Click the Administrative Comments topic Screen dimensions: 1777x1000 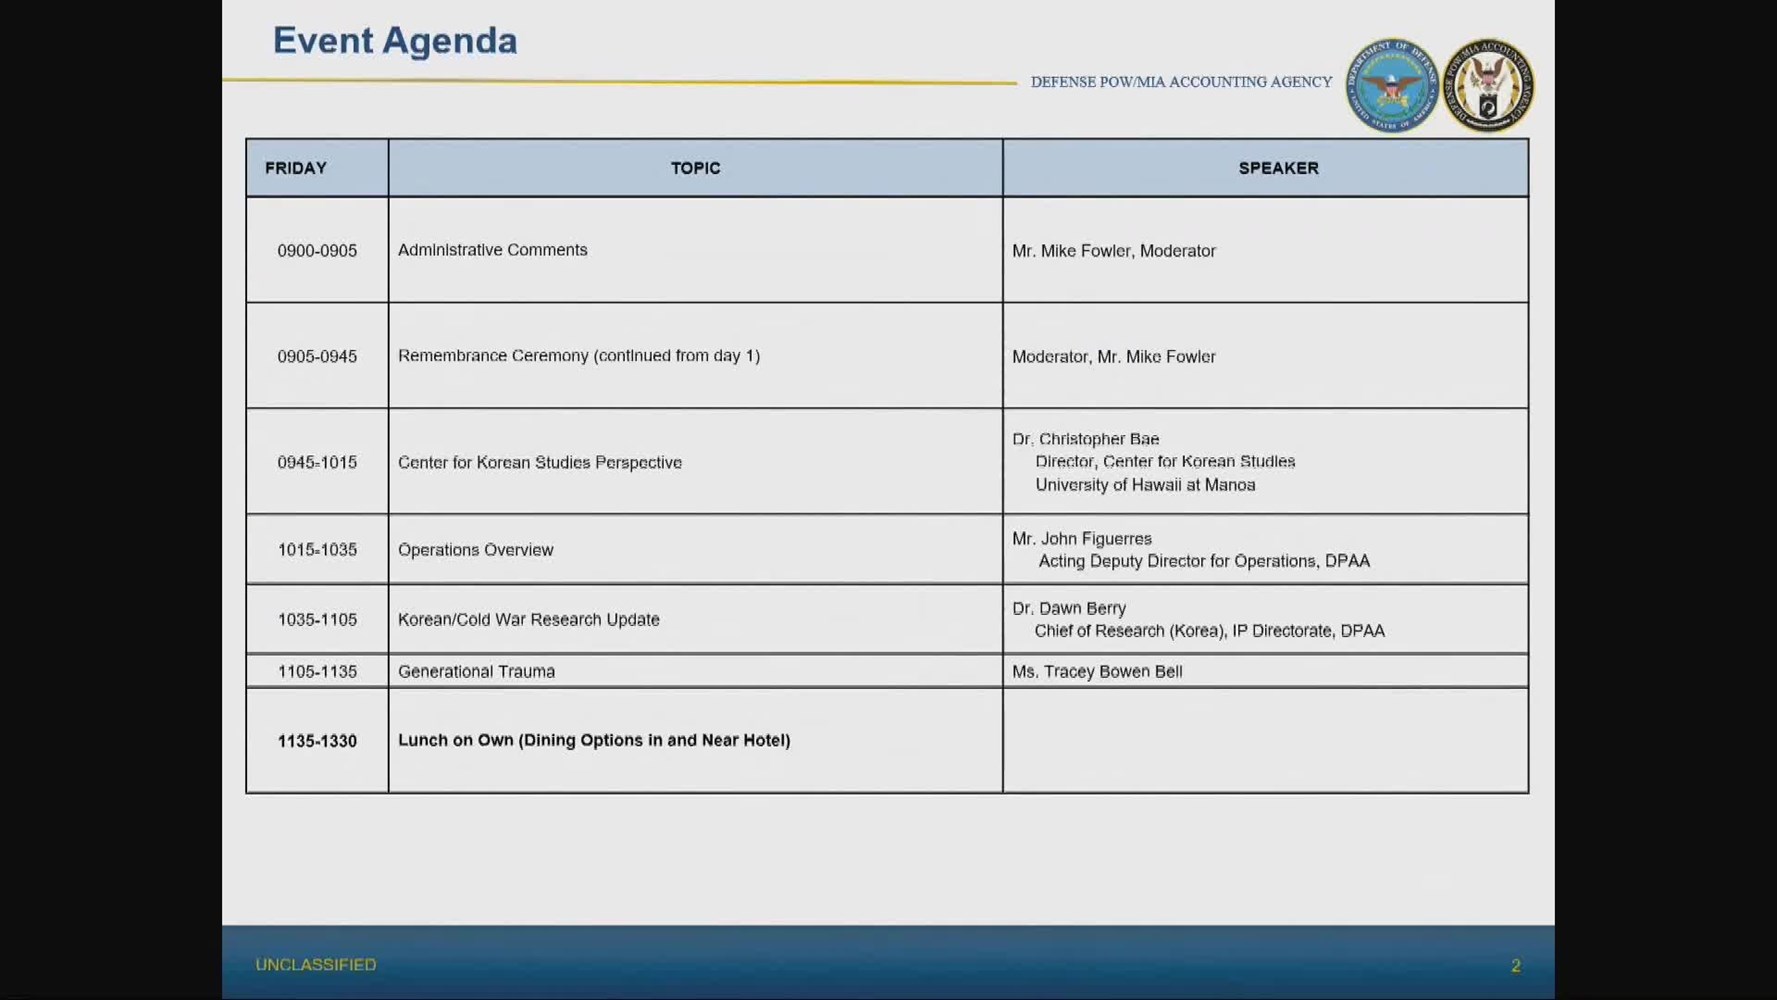pos(493,250)
